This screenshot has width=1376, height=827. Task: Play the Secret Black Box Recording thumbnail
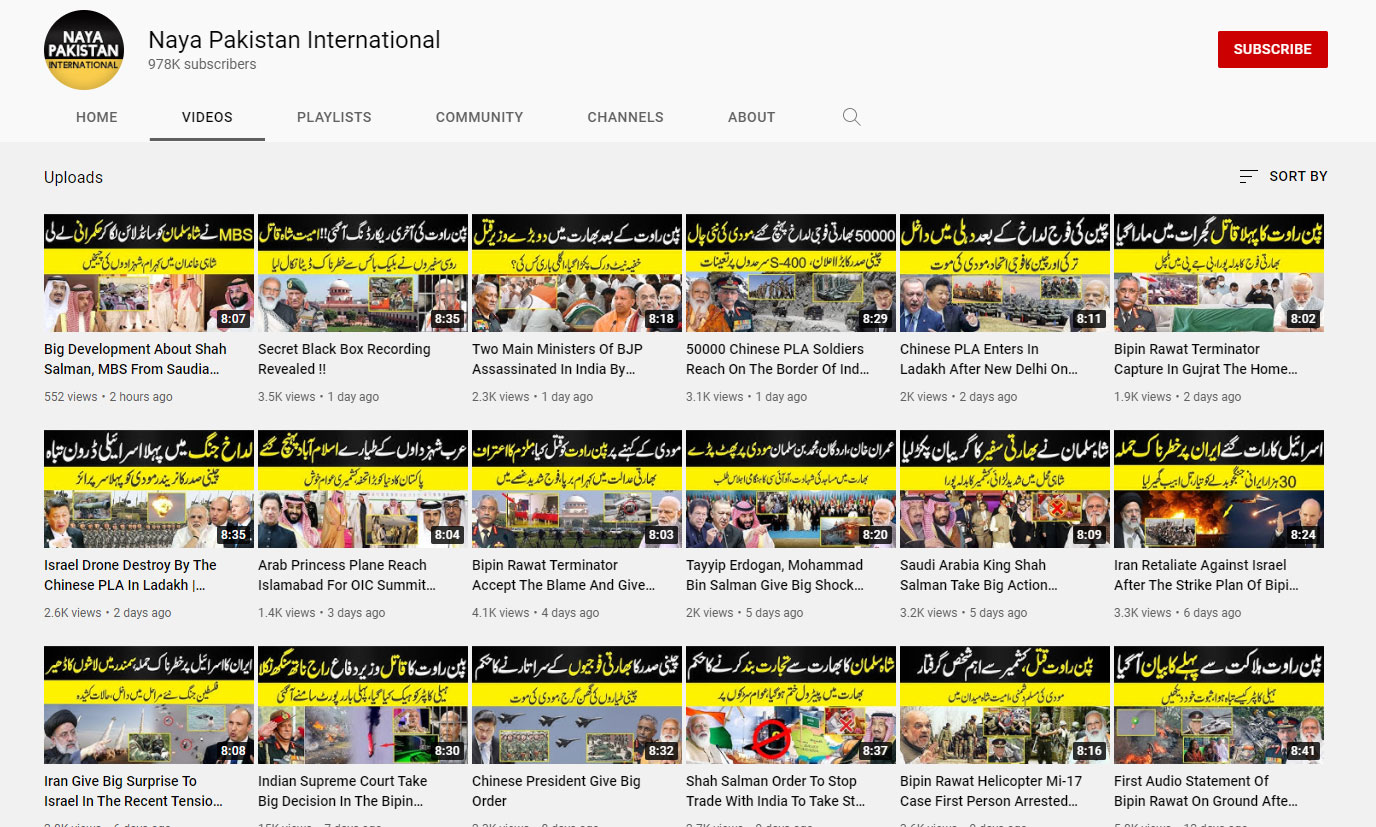point(363,273)
